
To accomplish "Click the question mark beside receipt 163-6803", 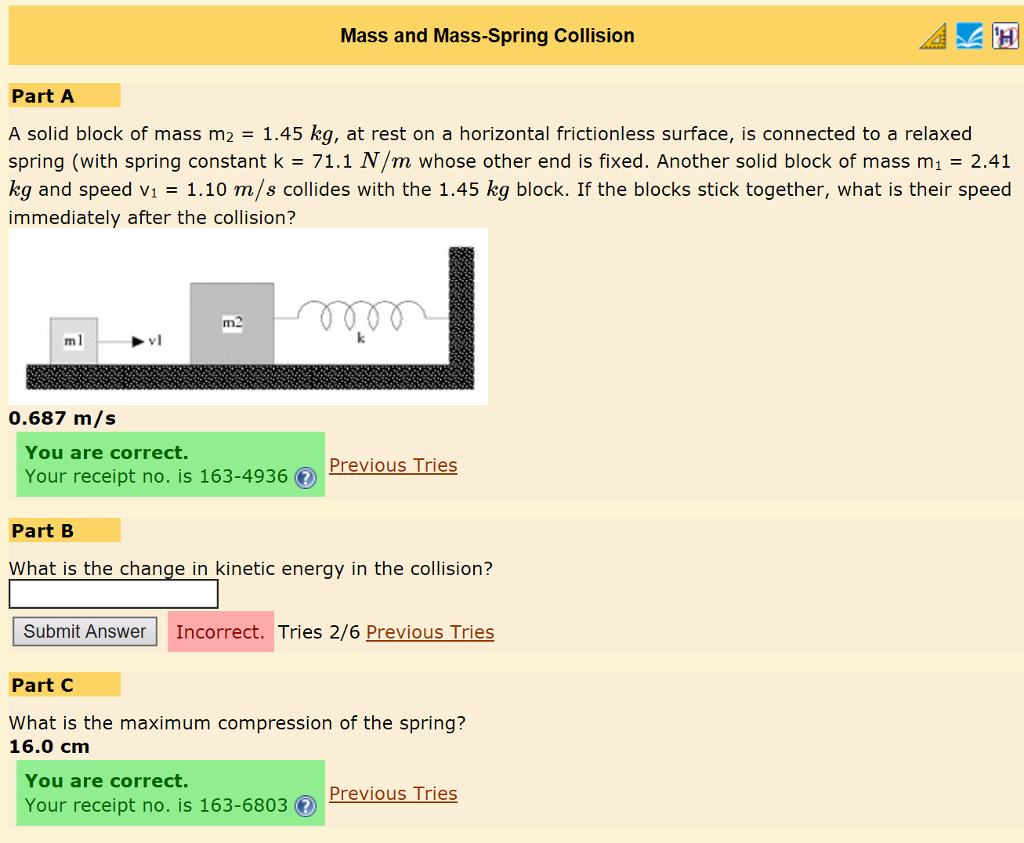I will click(x=306, y=806).
